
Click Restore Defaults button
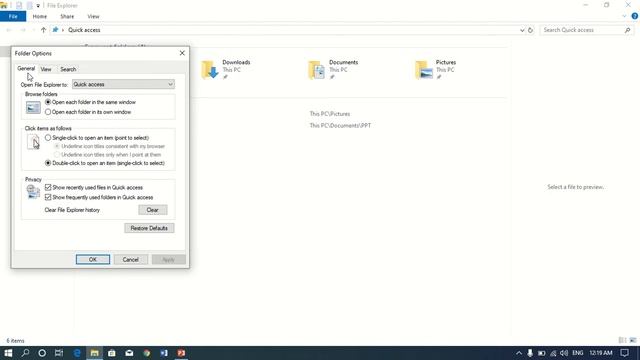(x=149, y=228)
